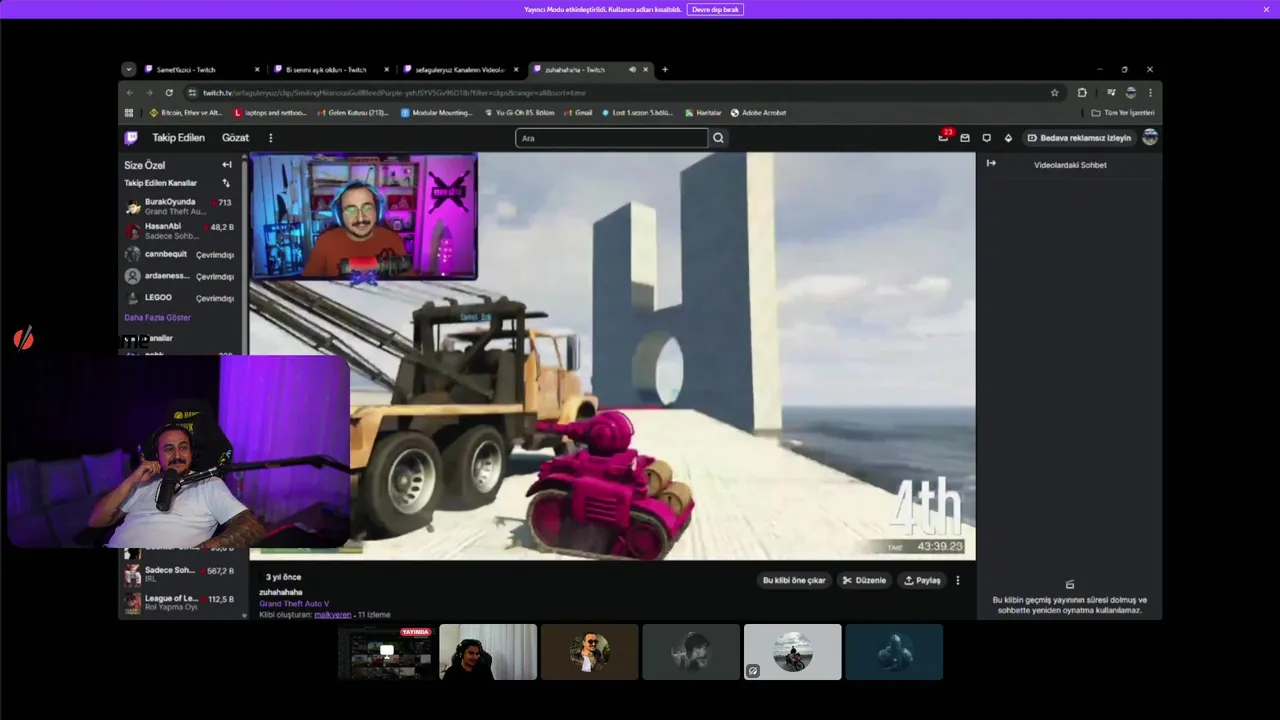Image resolution: width=1280 pixels, height=720 pixels.
Task: Open a new browser tab
Action: click(665, 70)
